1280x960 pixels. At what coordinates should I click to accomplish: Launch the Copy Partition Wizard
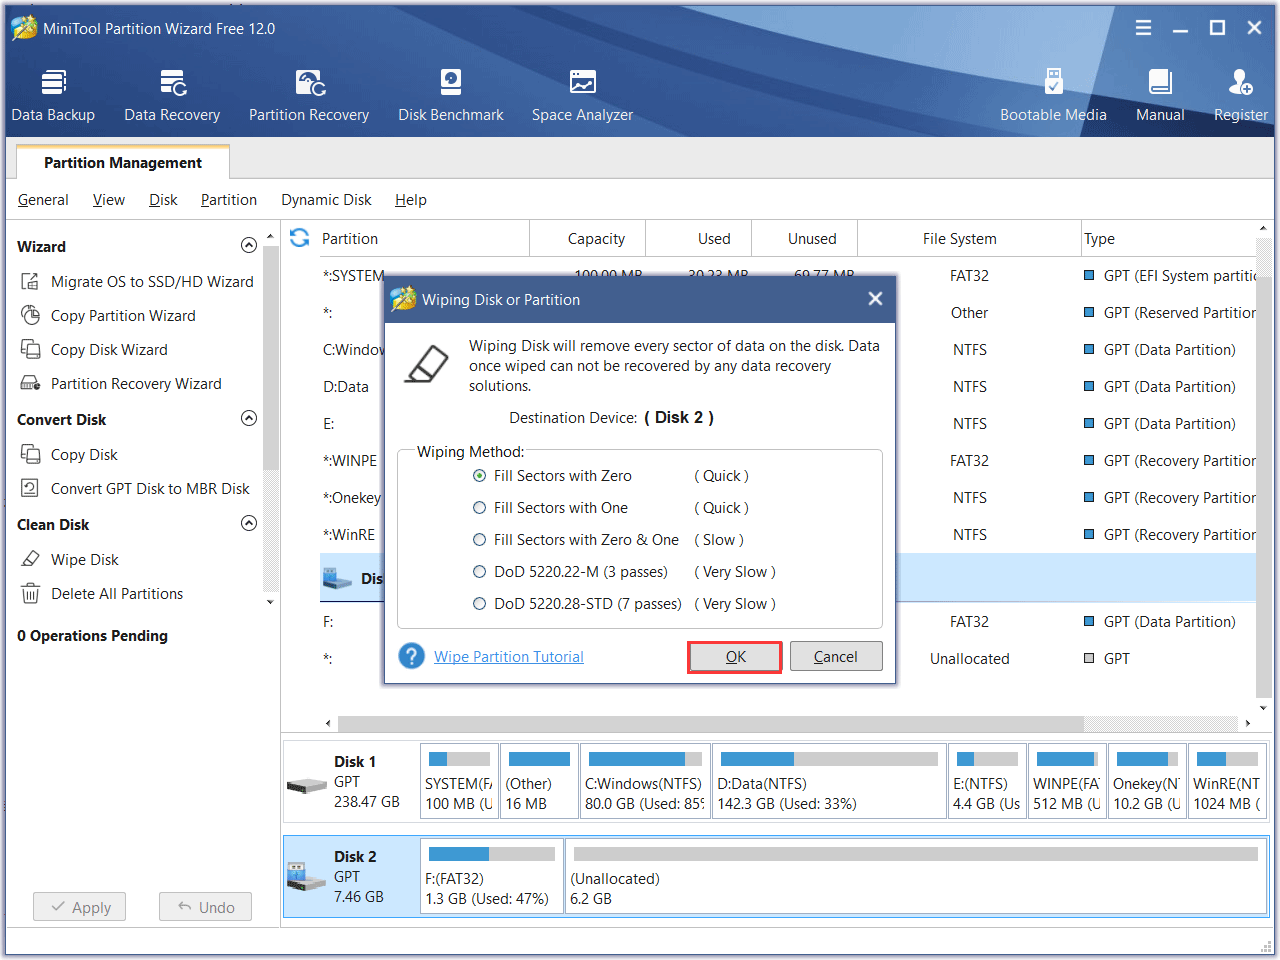109,316
